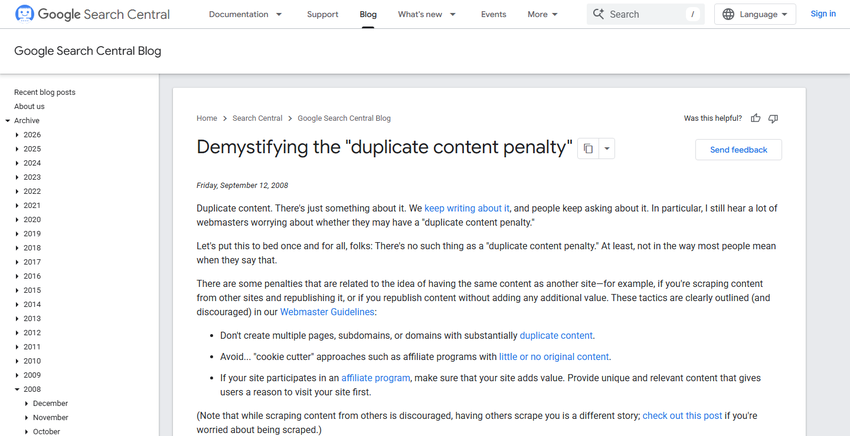Open the dropdown beside the copy page button

pyautogui.click(x=607, y=149)
